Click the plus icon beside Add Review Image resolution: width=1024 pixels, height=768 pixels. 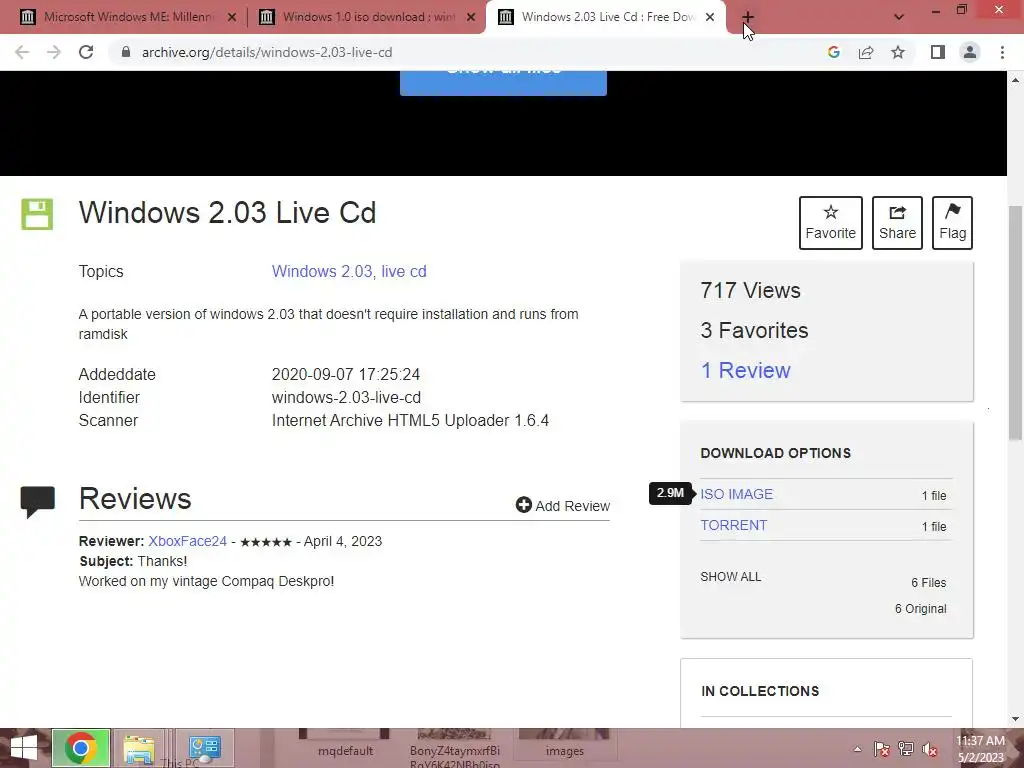click(523, 505)
